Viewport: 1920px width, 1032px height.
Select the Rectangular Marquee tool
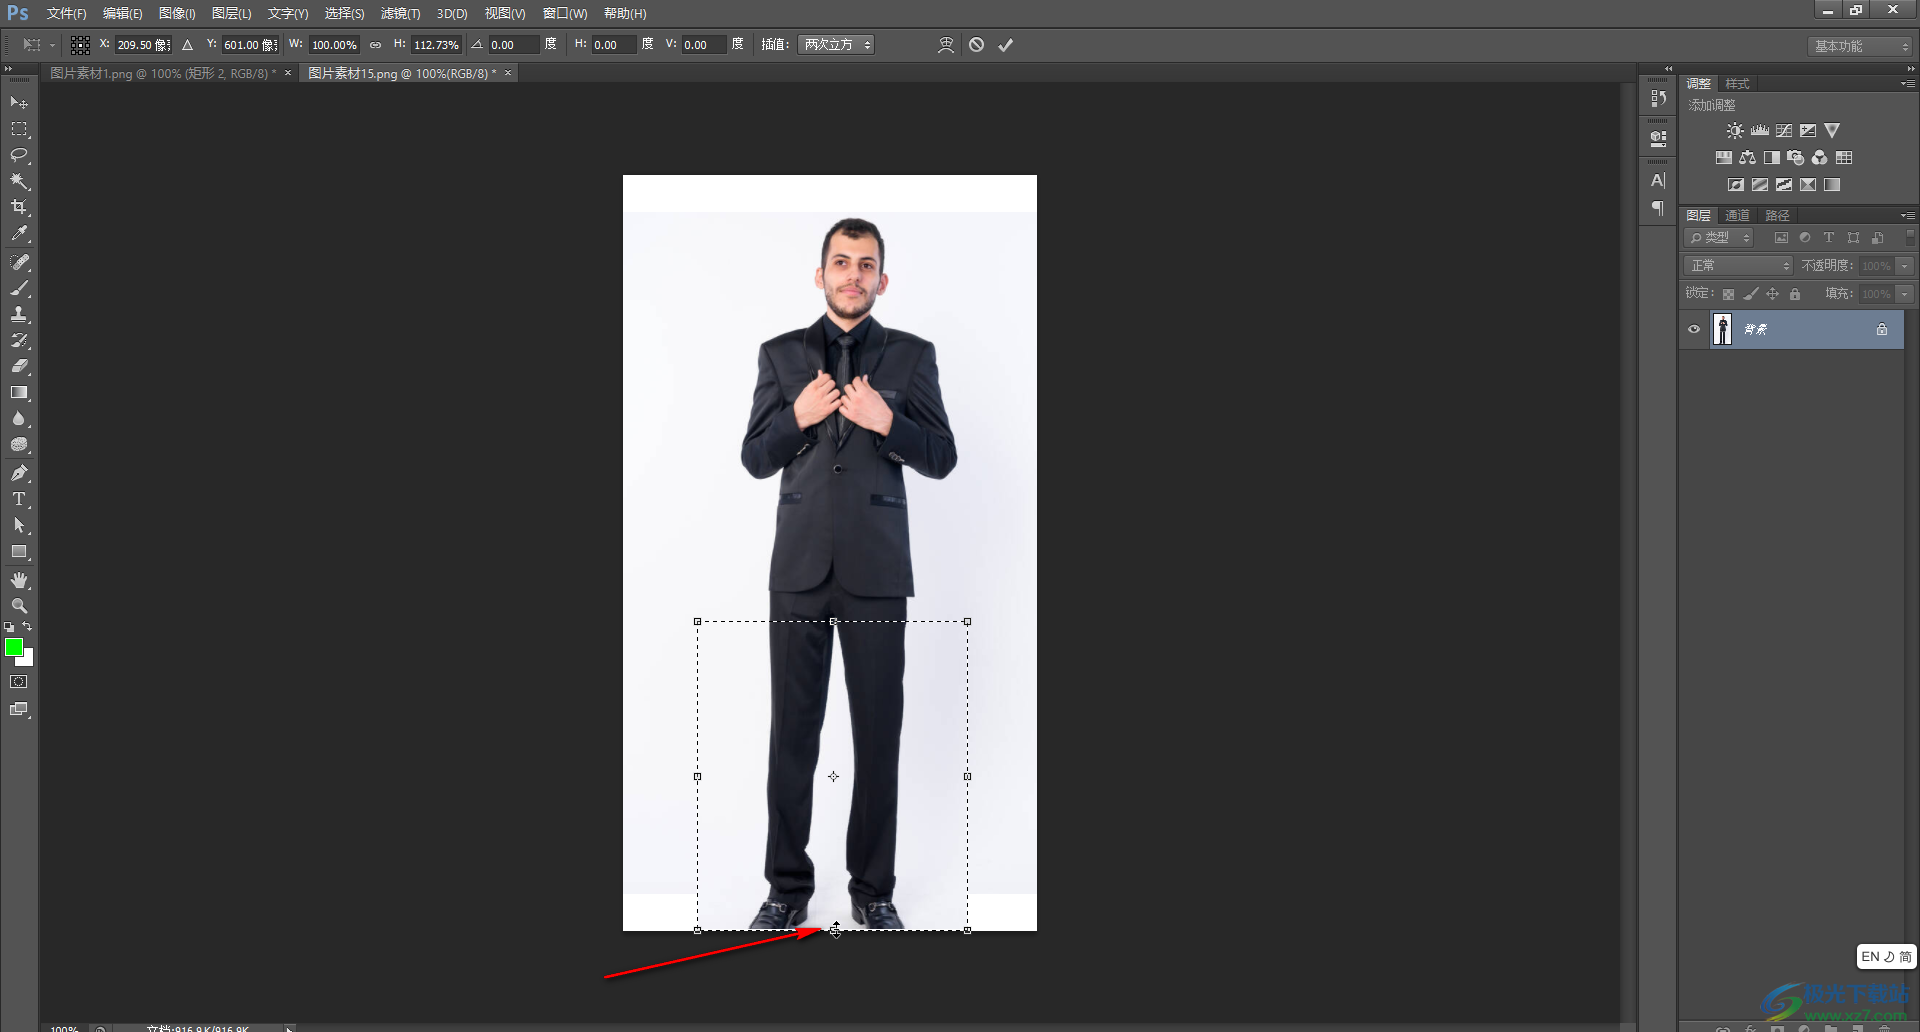(19, 129)
